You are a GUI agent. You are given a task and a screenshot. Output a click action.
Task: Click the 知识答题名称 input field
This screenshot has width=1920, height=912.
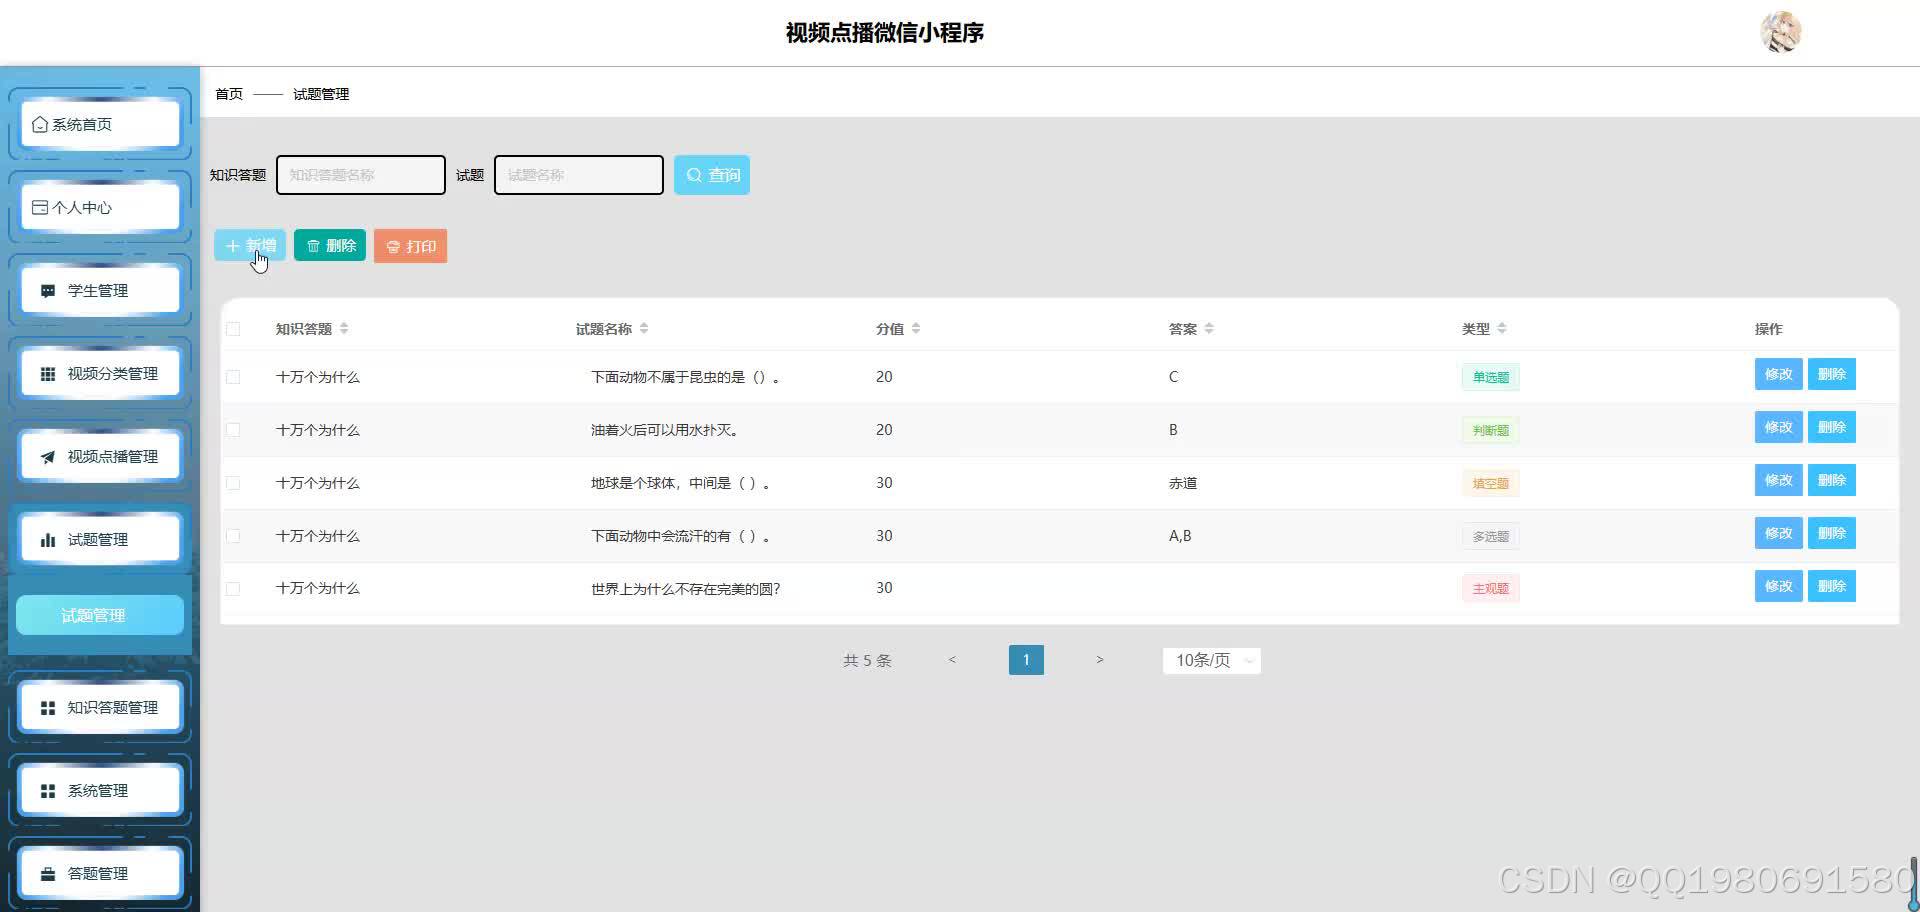(360, 174)
